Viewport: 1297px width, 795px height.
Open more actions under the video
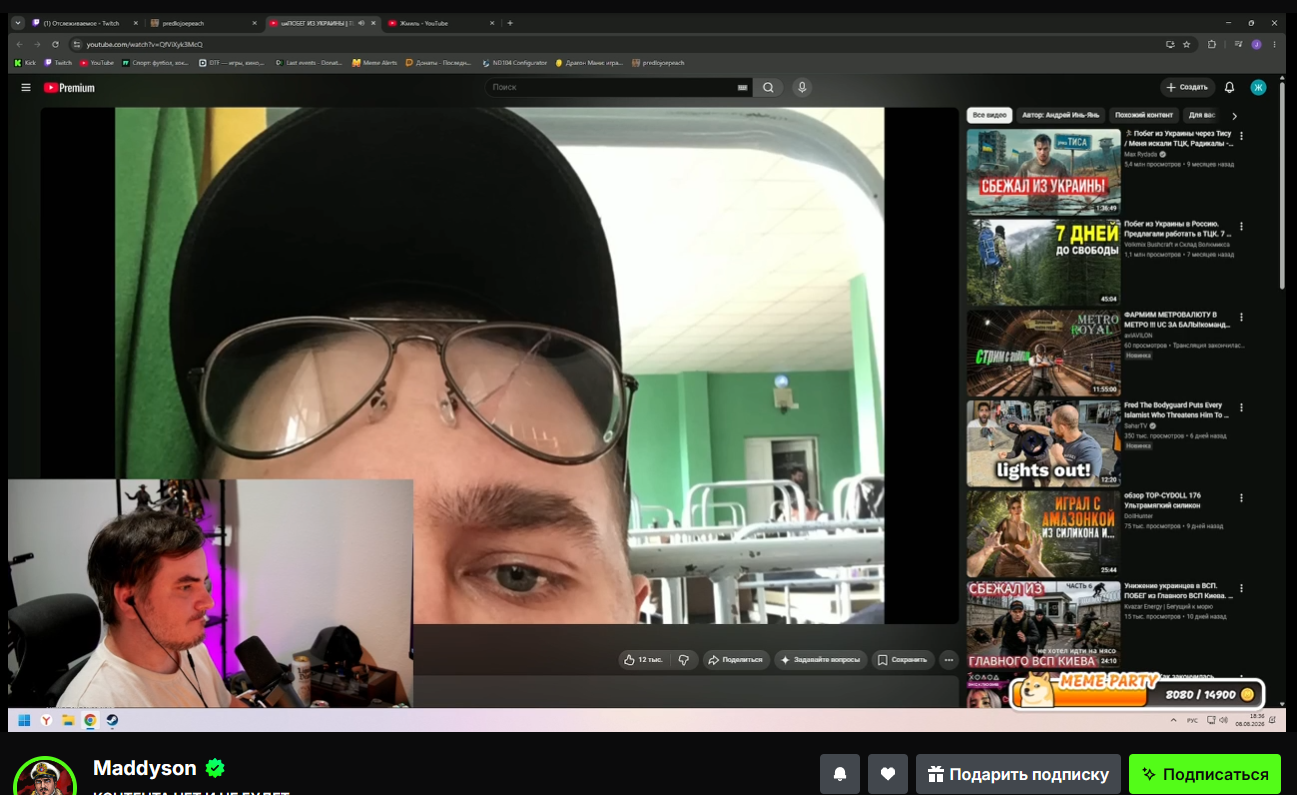[x=949, y=660]
